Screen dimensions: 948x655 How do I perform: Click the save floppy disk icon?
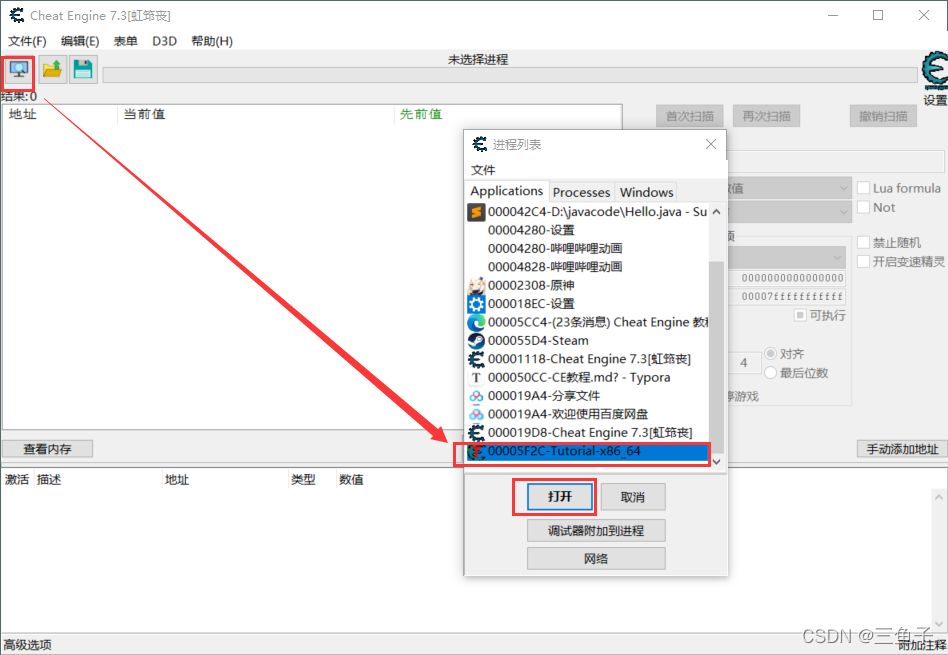tap(83, 70)
